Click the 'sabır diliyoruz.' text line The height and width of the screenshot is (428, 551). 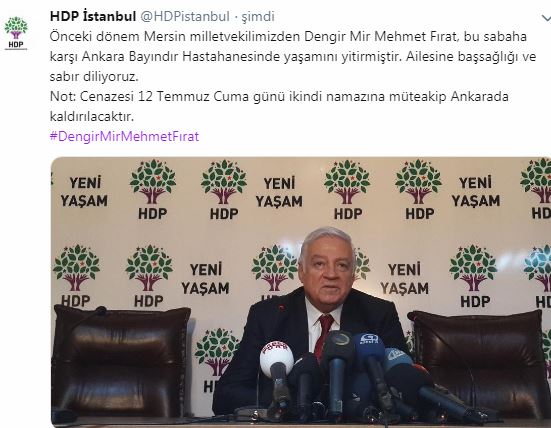pyautogui.click(x=94, y=77)
